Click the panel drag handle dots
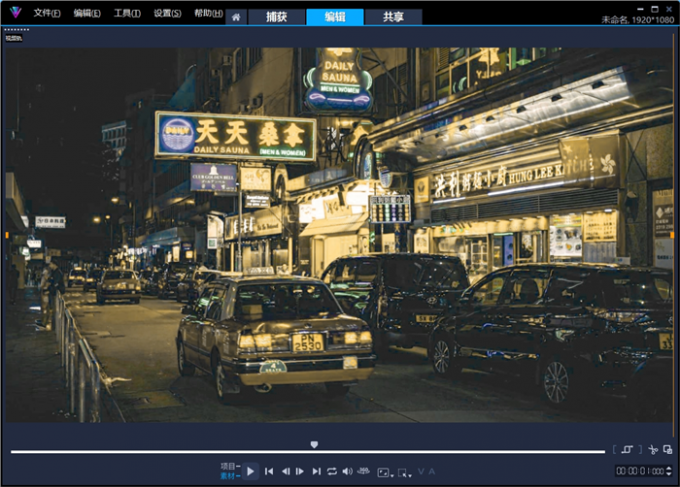The height and width of the screenshot is (487, 680). point(16,29)
